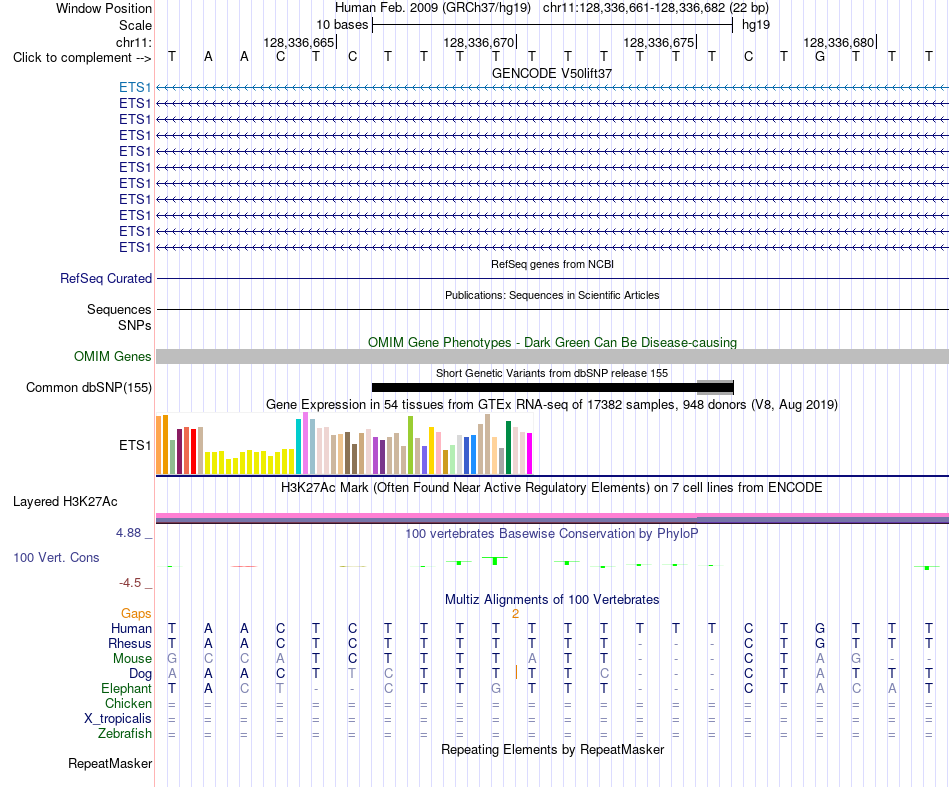The width and height of the screenshot is (950, 787).
Task: Click the cyan bar in GTEx chart
Action: [299, 447]
